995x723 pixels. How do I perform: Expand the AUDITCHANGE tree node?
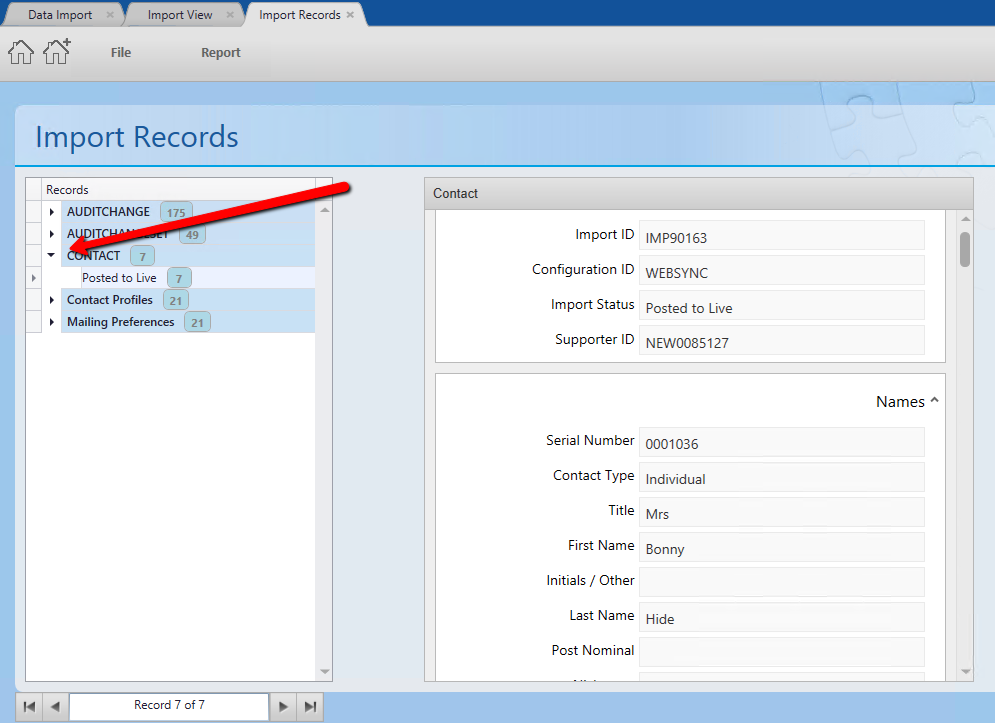pos(52,212)
